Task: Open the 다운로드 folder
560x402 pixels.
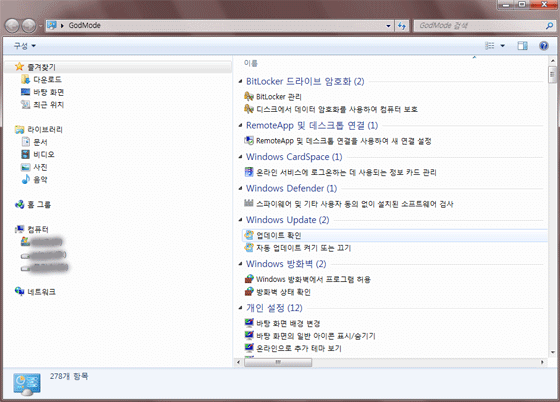Action: click(x=47, y=79)
